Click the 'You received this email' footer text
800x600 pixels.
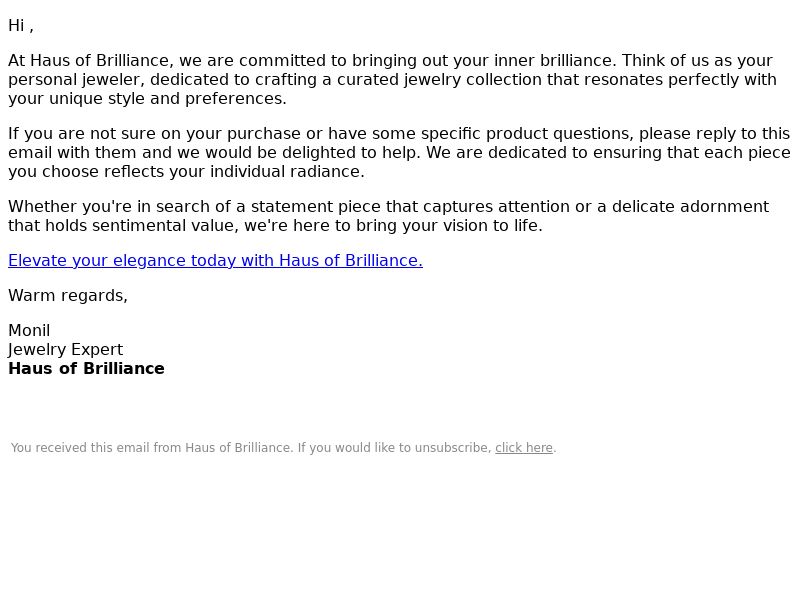[283, 448]
